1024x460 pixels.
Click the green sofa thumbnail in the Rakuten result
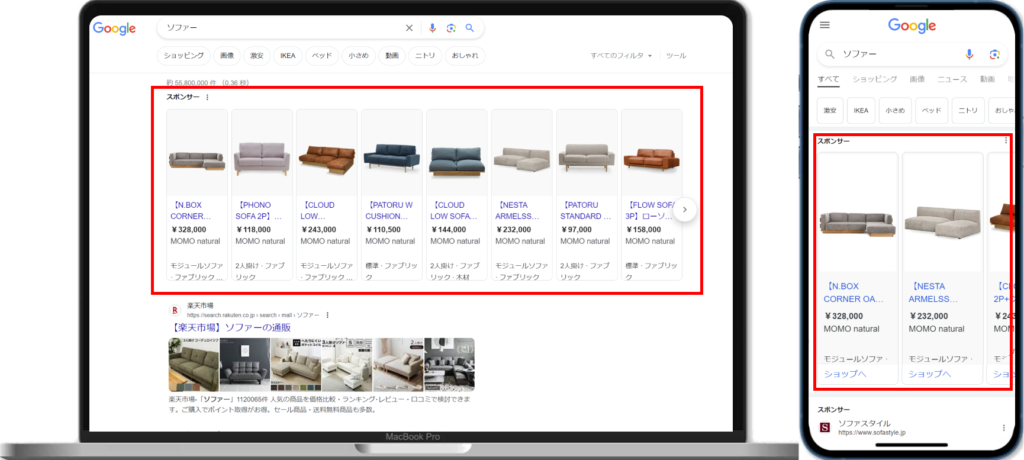click(x=194, y=365)
